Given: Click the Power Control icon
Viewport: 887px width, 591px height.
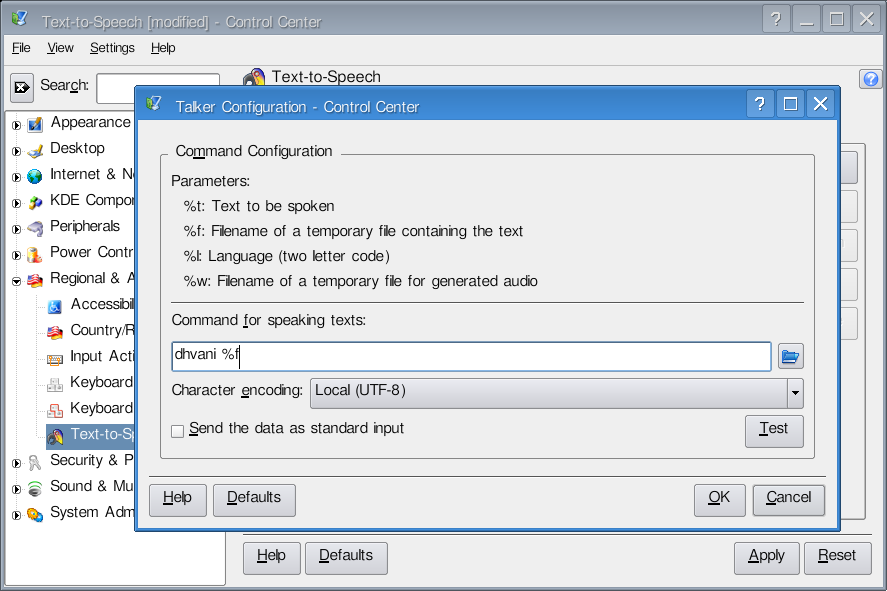Looking at the screenshot, I should coord(35,254).
